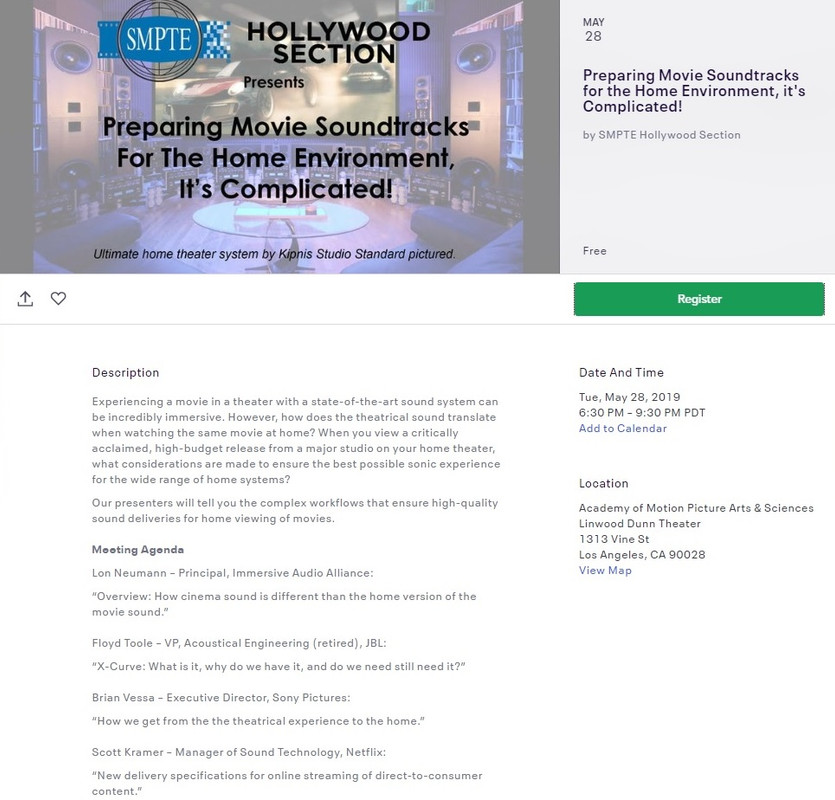
Task: Click 'Lon Neumann – Principal, Immersive Audio Alliance' line
Action: point(232,573)
